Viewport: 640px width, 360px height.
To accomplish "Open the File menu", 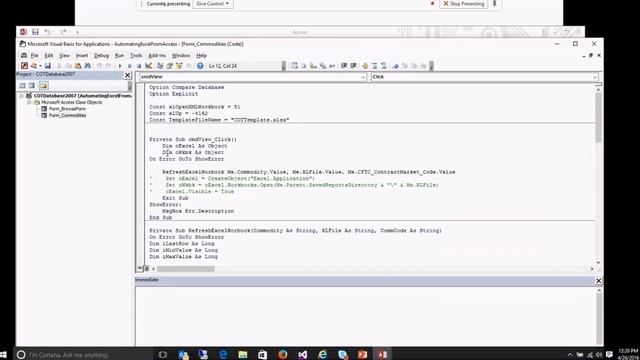I will [x=34, y=56].
